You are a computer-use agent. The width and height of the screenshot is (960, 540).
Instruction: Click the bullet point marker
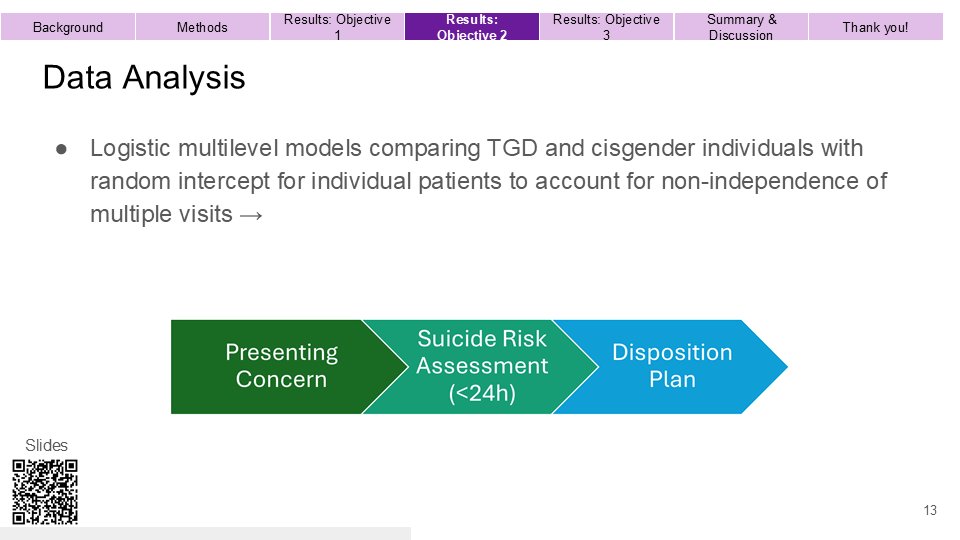(x=61, y=149)
